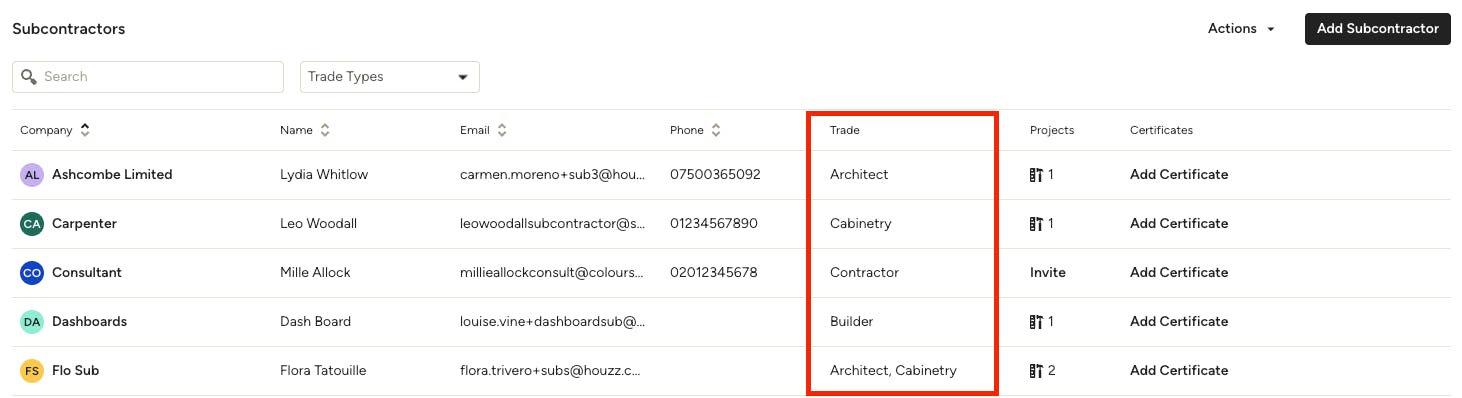Viewport: 1462px width, 398px height.
Task: Sort table by Company column
Action: [x=85, y=130]
